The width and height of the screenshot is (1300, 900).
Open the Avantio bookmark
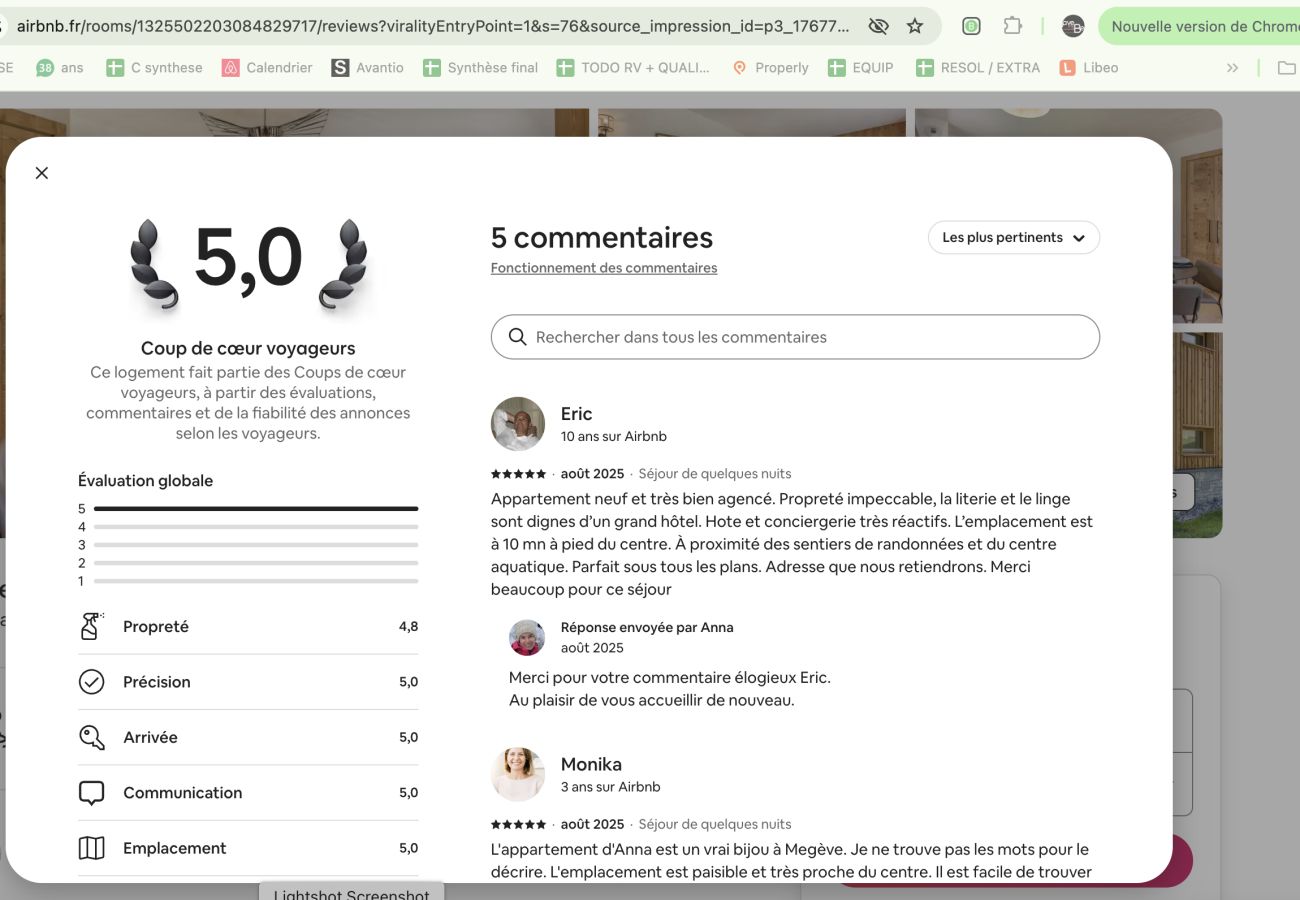coord(368,68)
